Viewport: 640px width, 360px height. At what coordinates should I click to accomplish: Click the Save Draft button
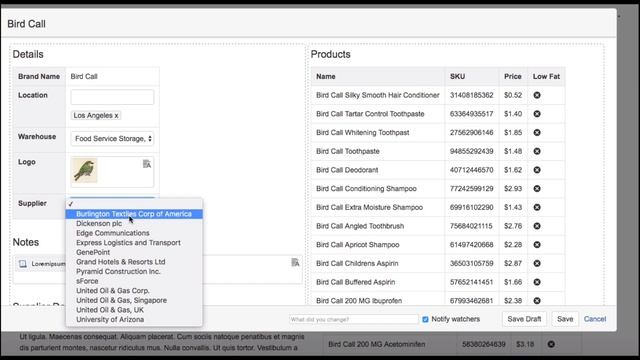[x=524, y=319]
